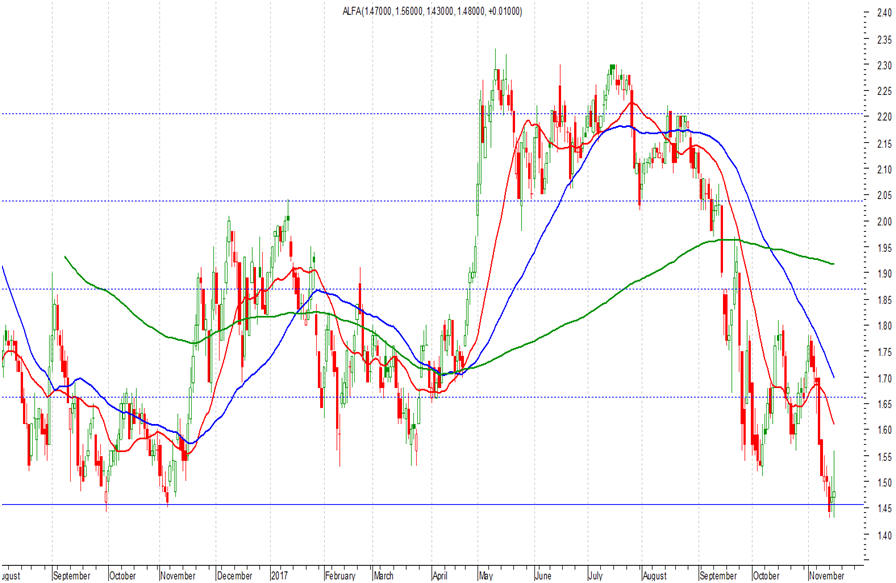Click the December label on the time axis
Screen dimensions: 896x583
coord(235,576)
